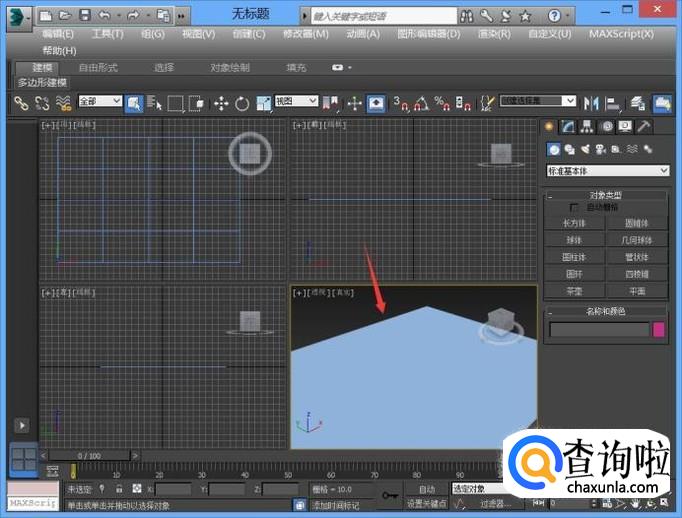Select the Move transform tool
The image size is (682, 518).
tap(221, 103)
